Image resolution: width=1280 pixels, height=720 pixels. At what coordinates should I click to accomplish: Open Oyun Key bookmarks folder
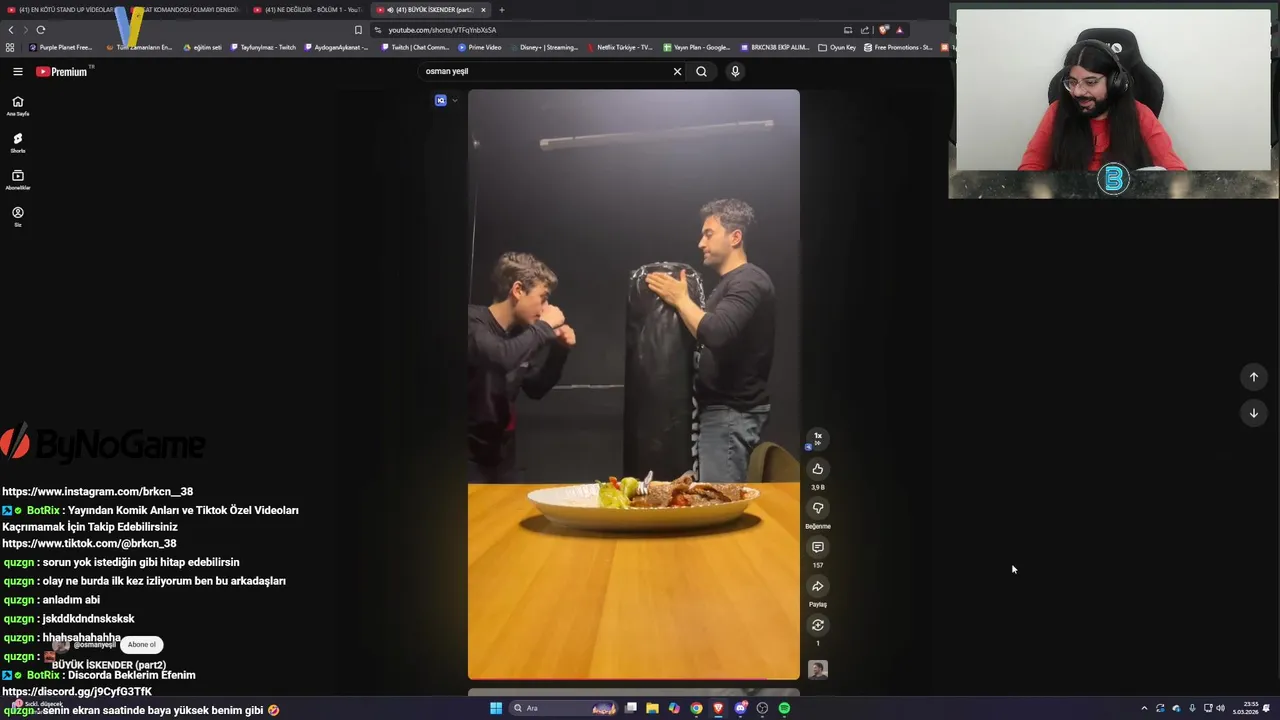pyautogui.click(x=837, y=47)
